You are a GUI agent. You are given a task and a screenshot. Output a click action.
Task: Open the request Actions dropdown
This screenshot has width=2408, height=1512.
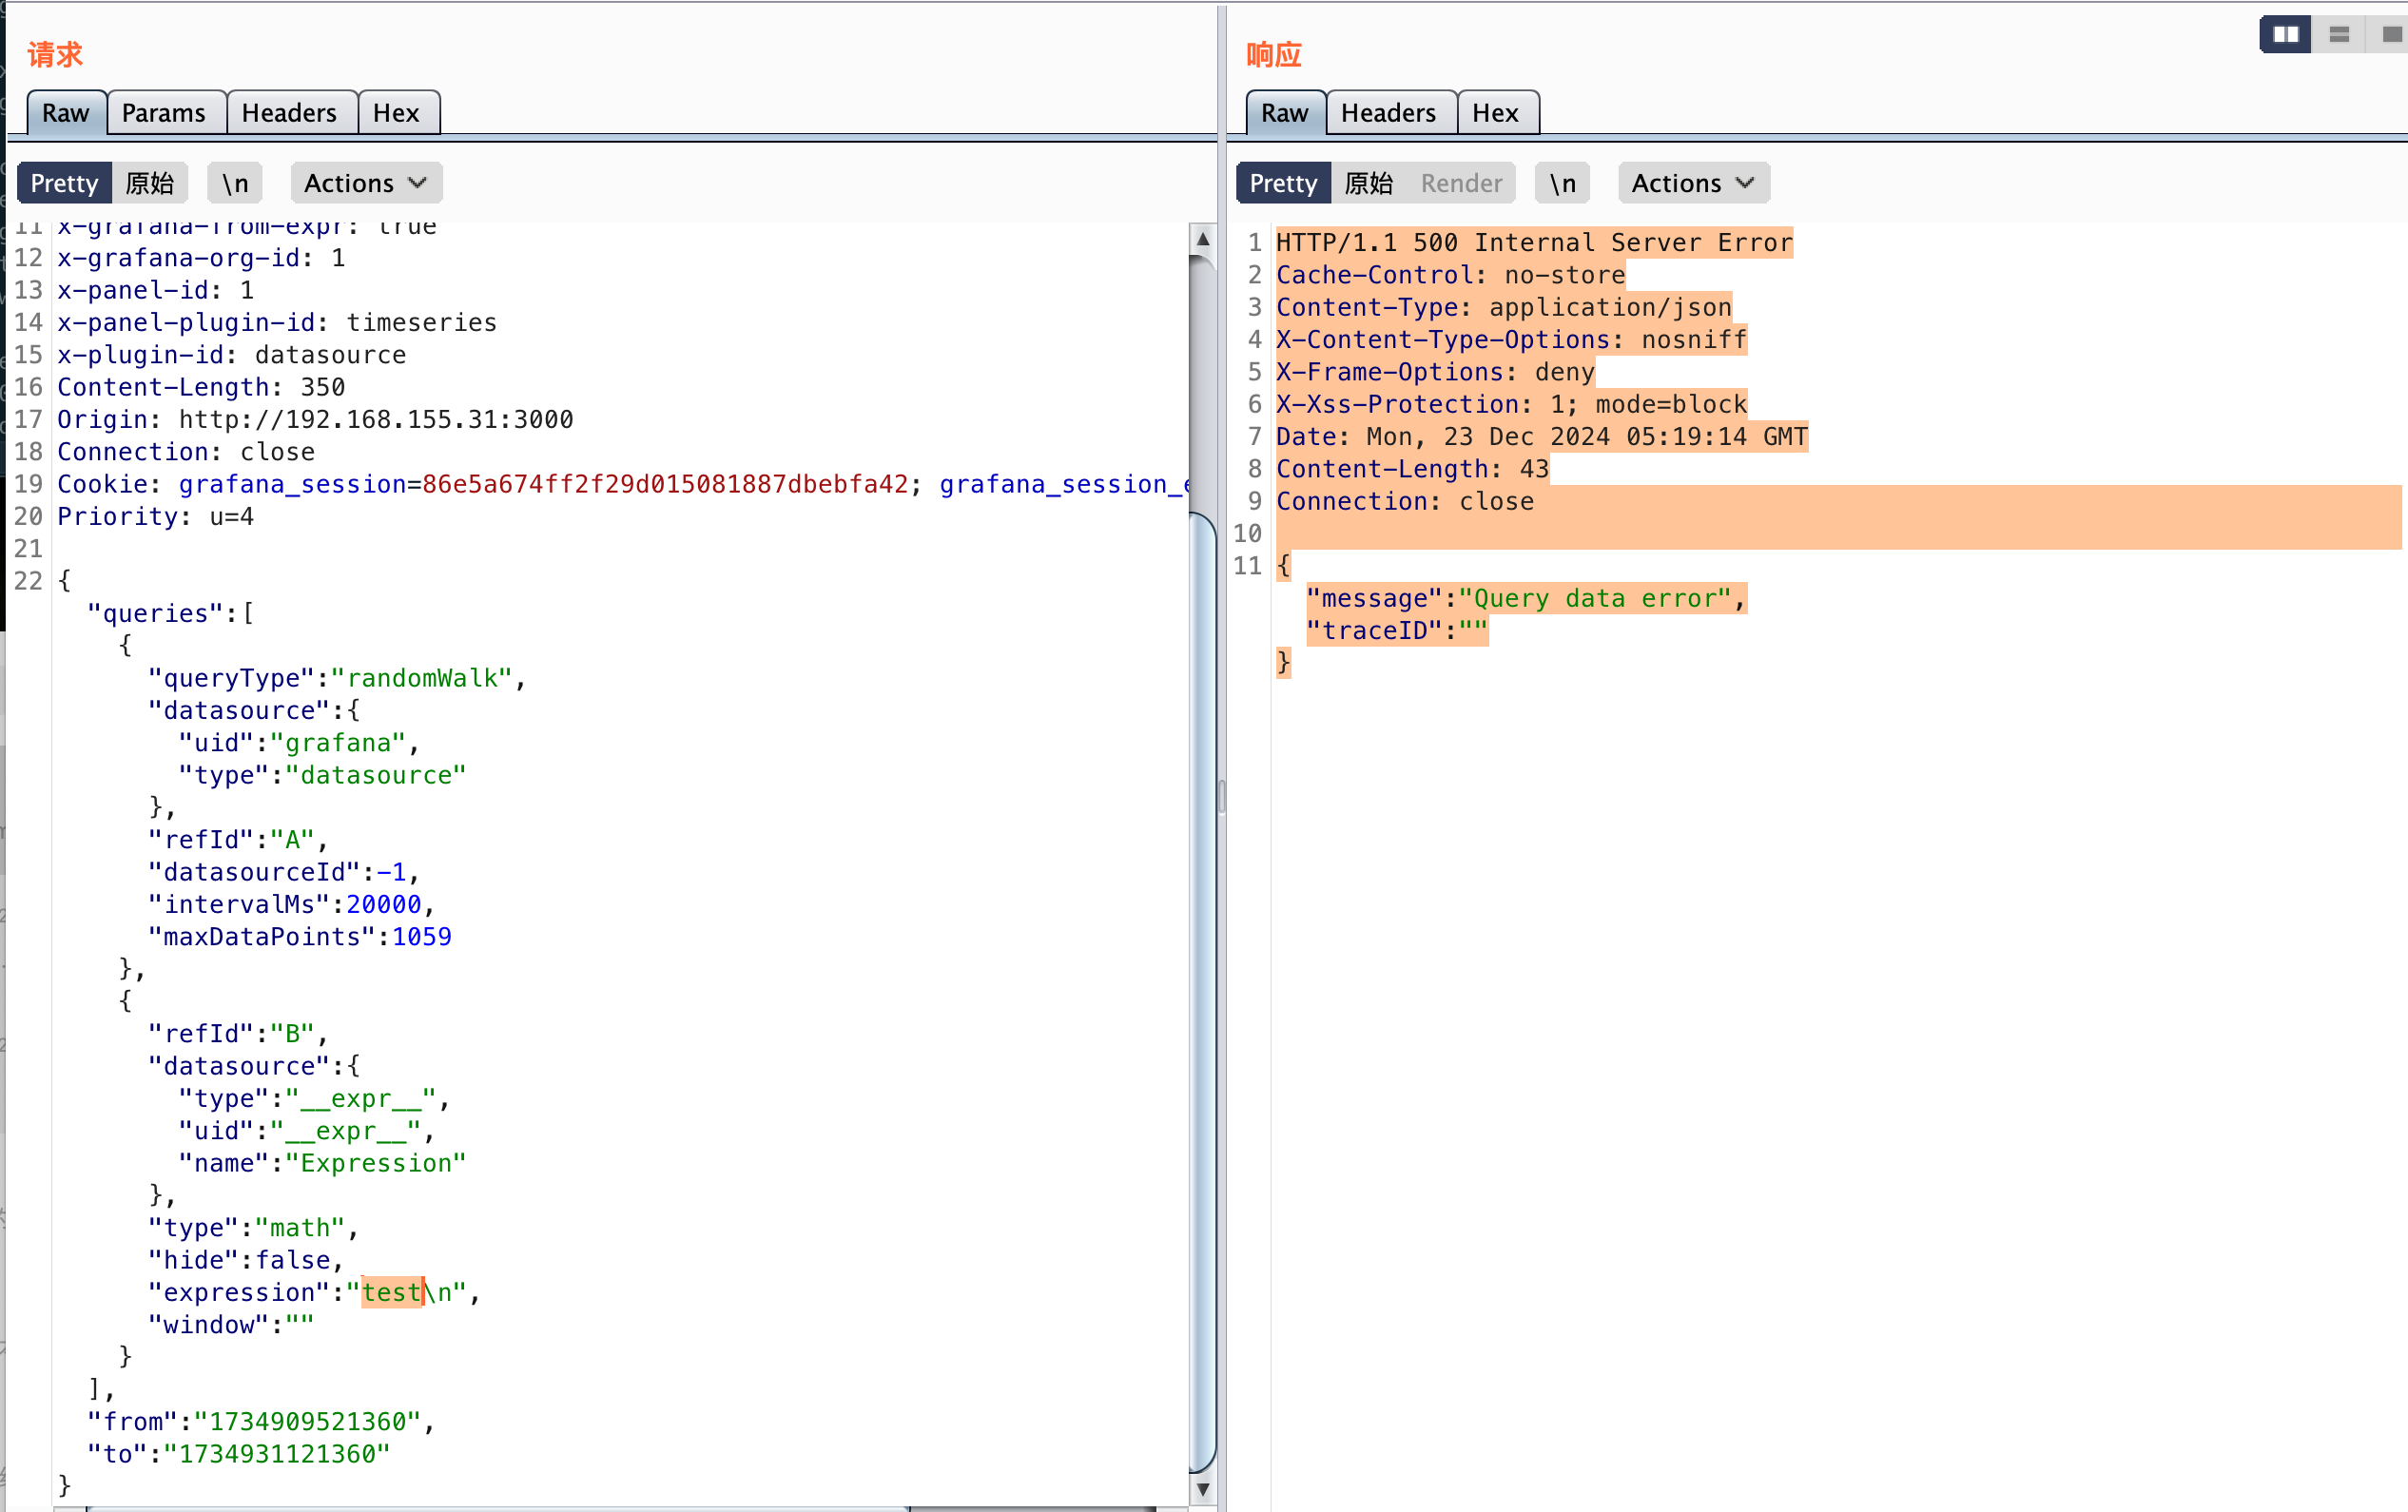point(366,183)
